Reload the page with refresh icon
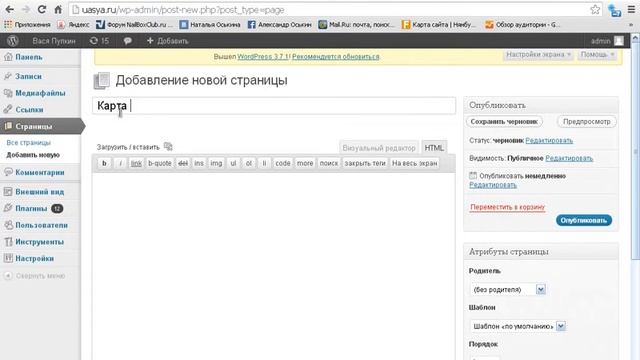The height and width of the screenshot is (360, 640). (42, 9)
